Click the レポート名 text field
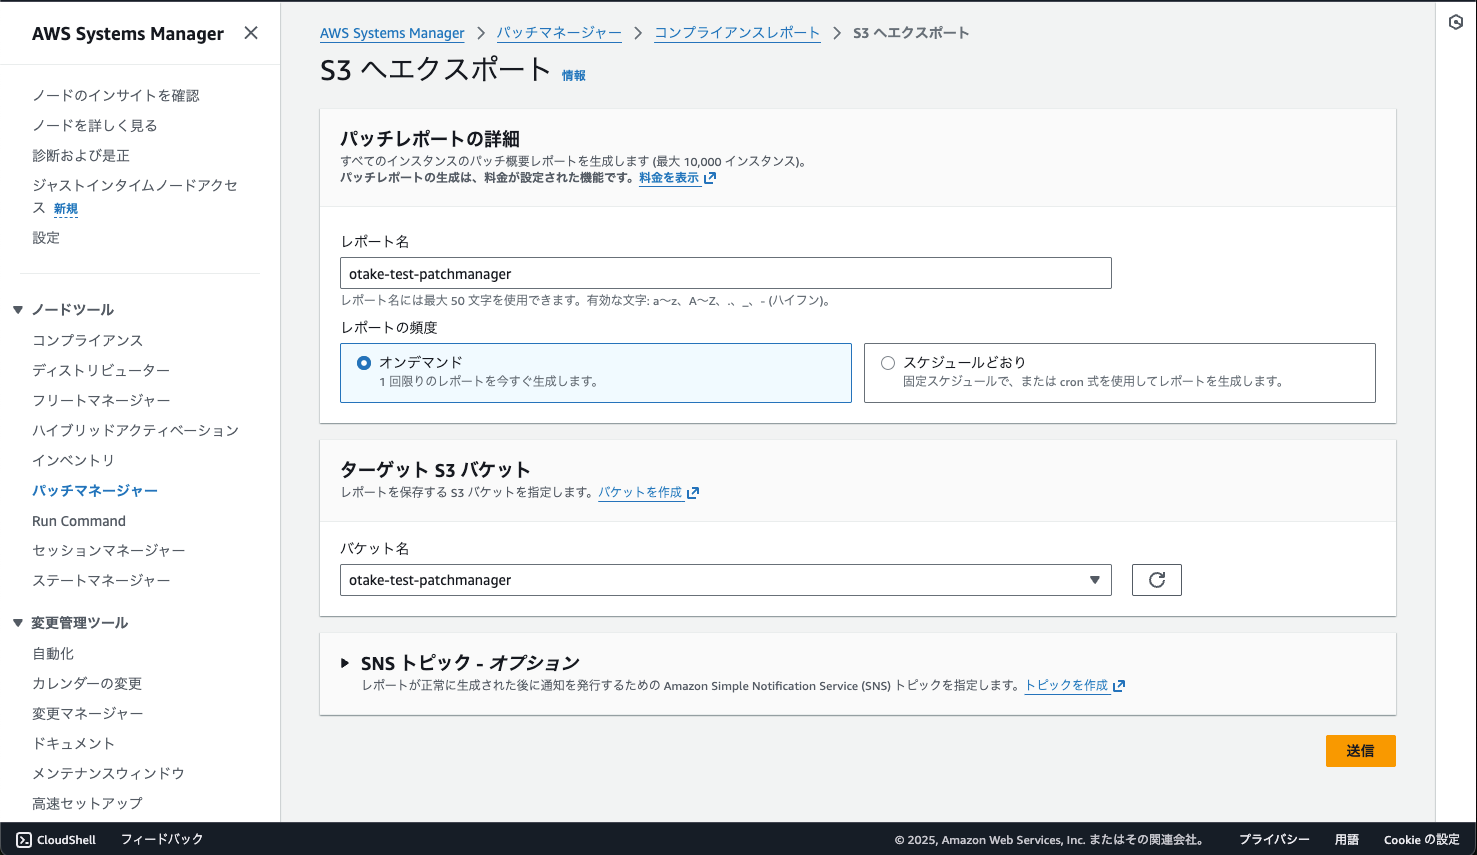 point(725,274)
